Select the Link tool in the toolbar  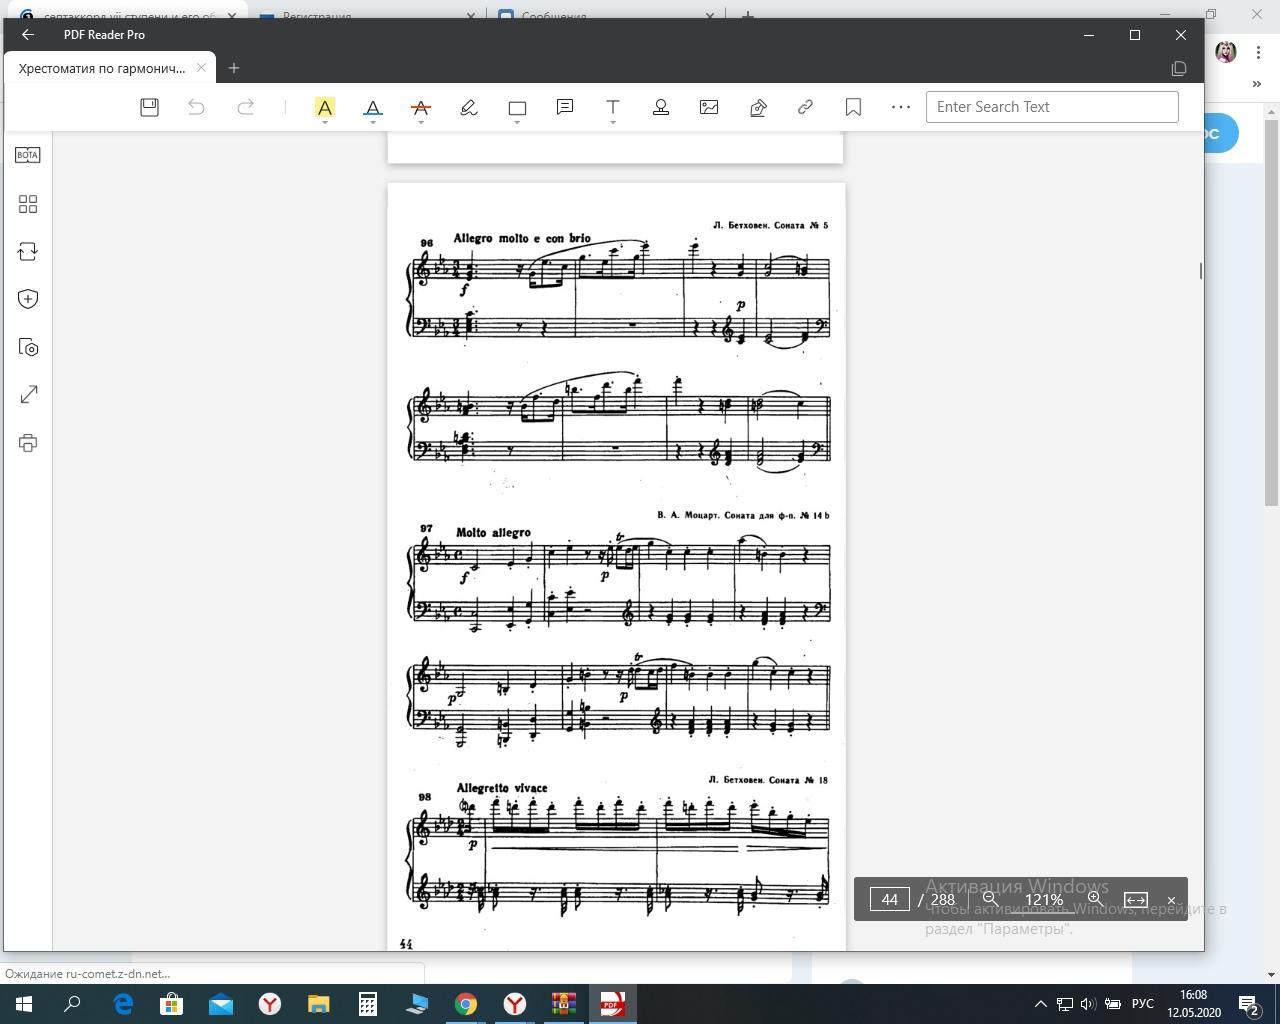pyautogui.click(x=805, y=107)
